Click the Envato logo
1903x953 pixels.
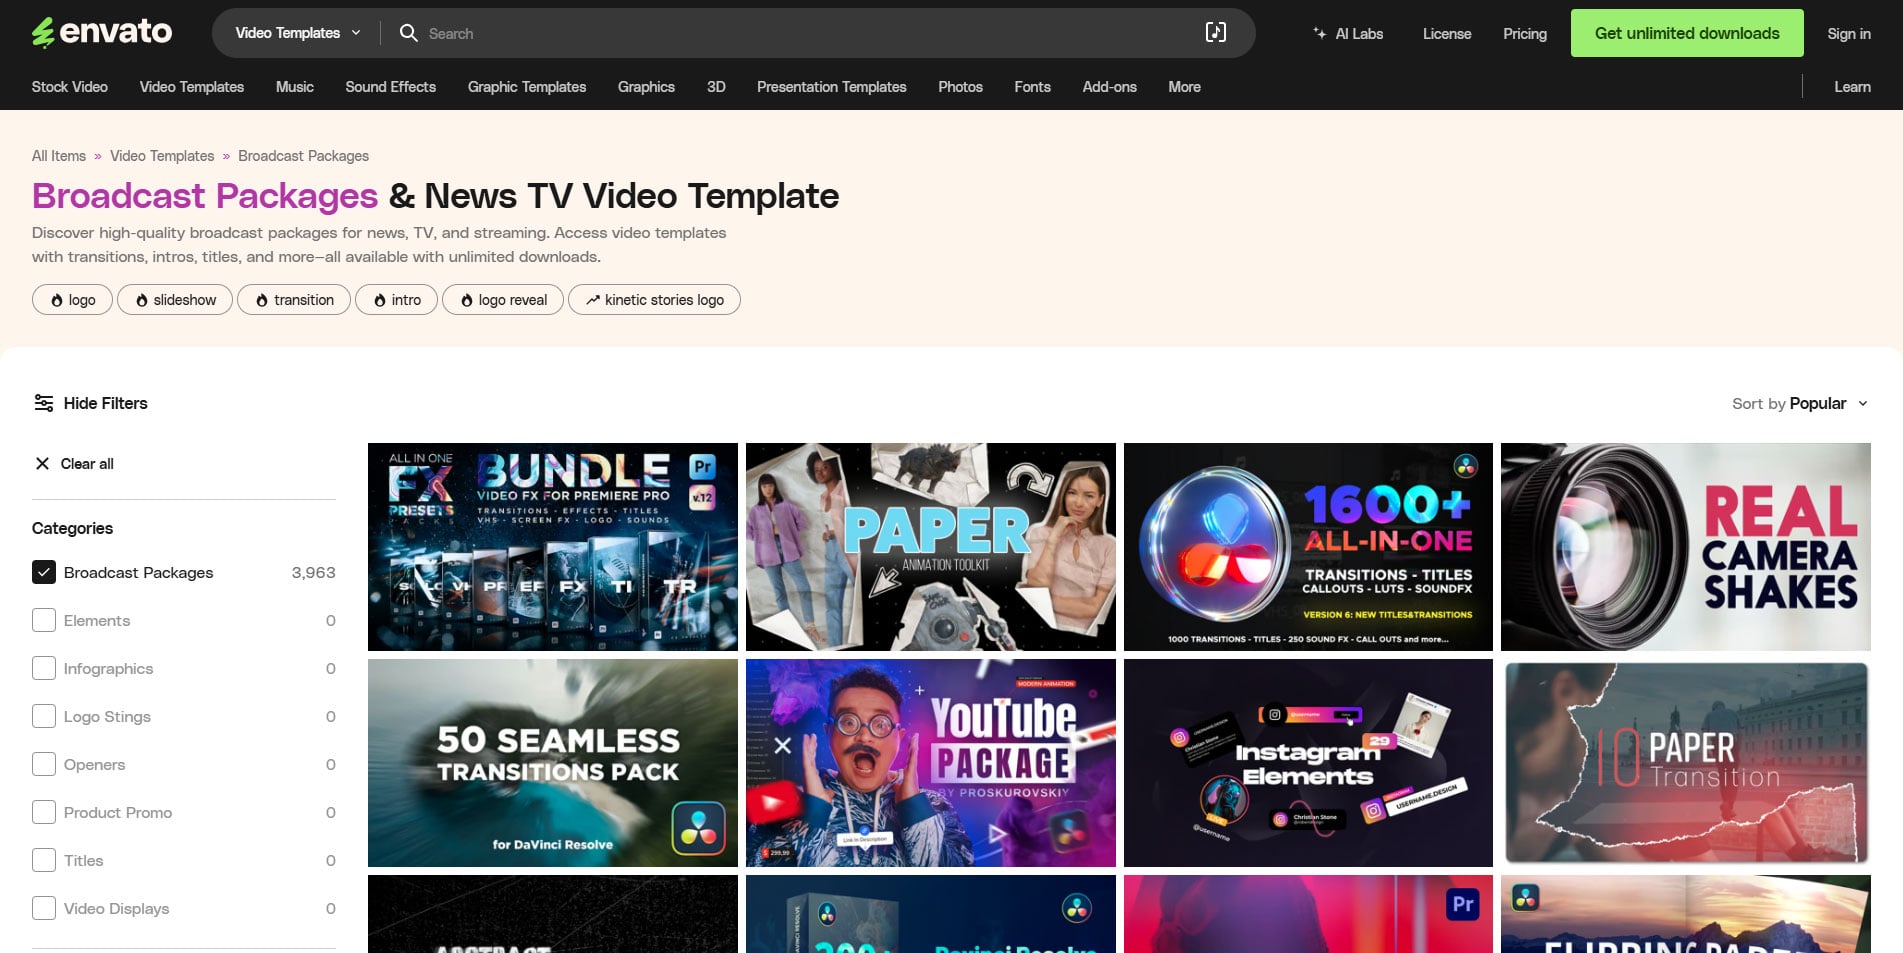[102, 33]
